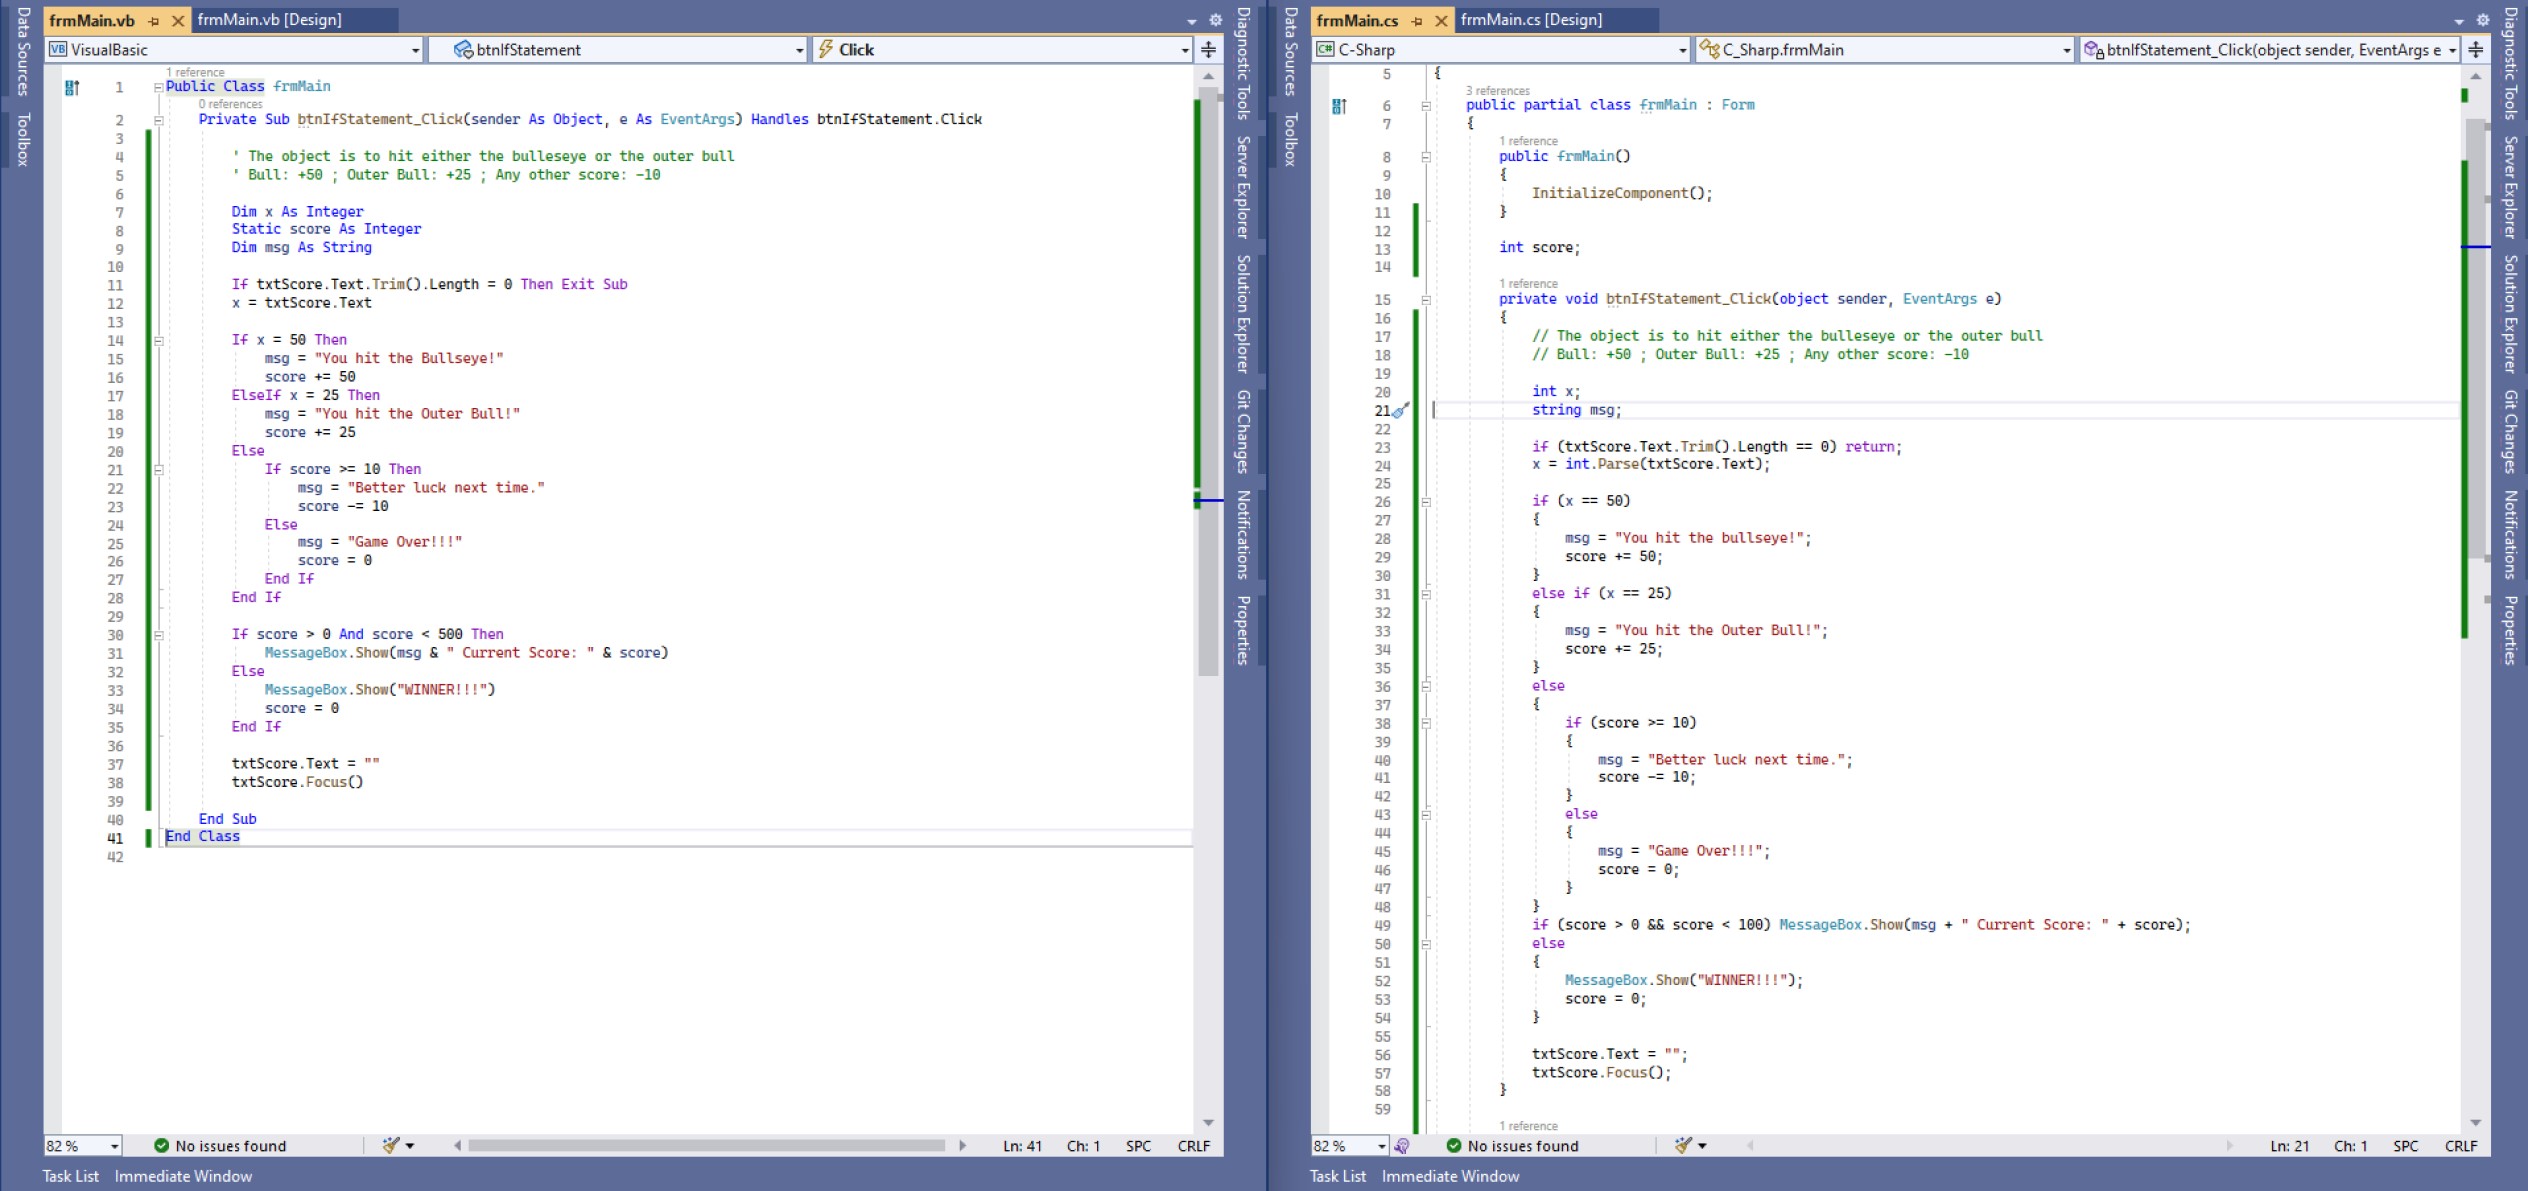
Task: Pin the frmMain.vb tab
Action: 154,20
